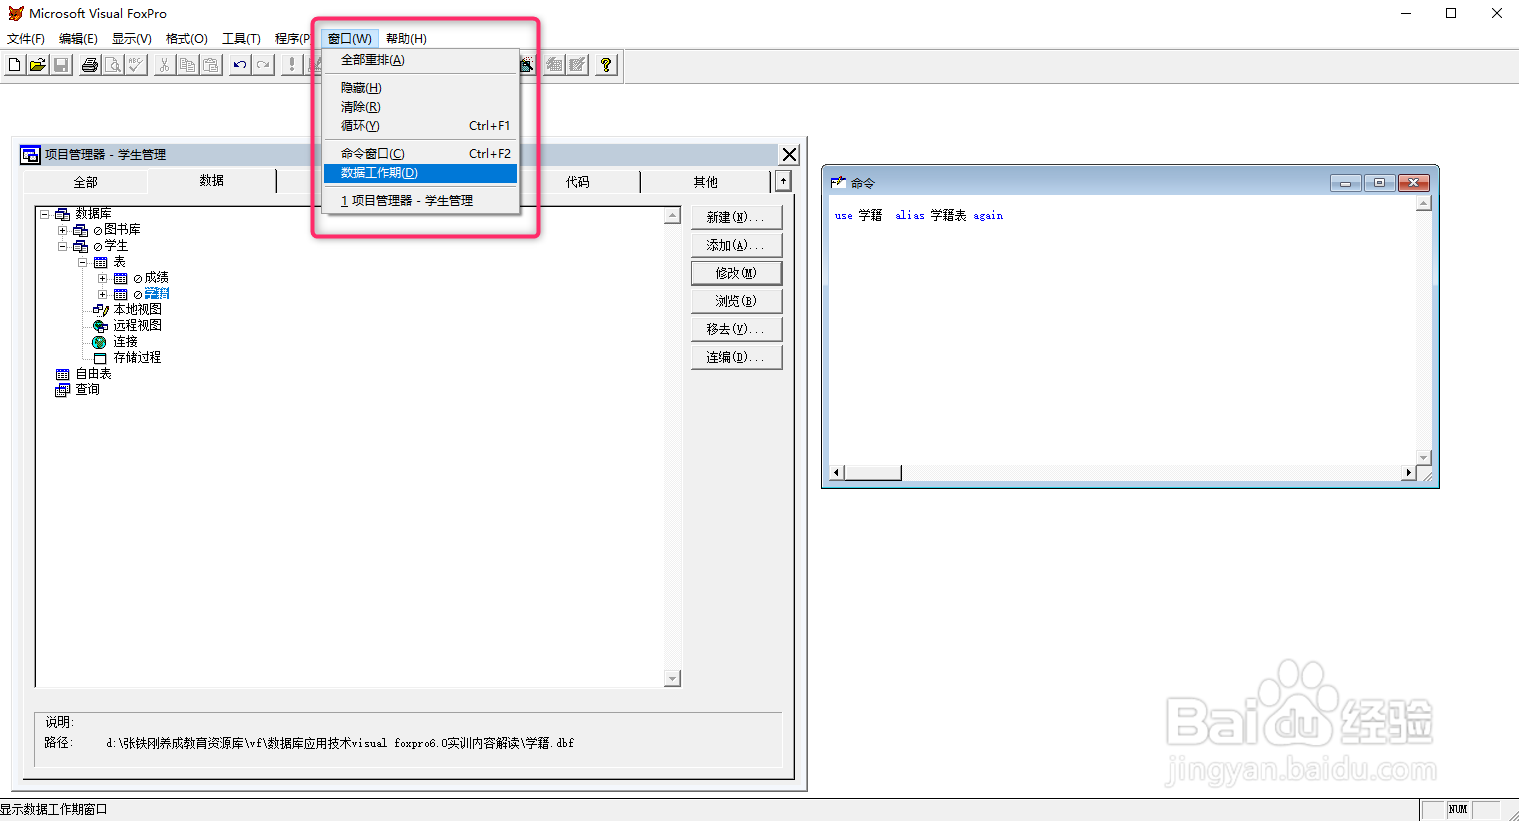Open the 文件(F) menu

click(26, 39)
